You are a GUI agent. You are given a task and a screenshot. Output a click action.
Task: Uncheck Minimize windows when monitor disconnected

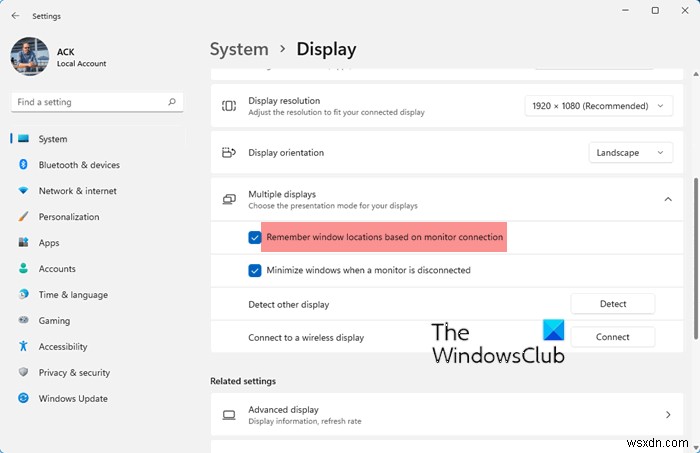tap(254, 270)
